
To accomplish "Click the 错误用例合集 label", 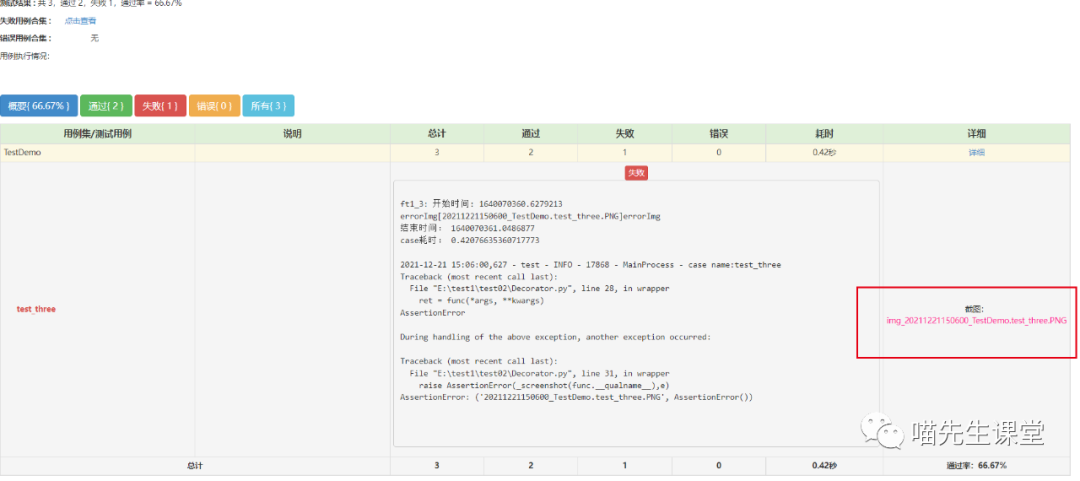I will point(25,38).
